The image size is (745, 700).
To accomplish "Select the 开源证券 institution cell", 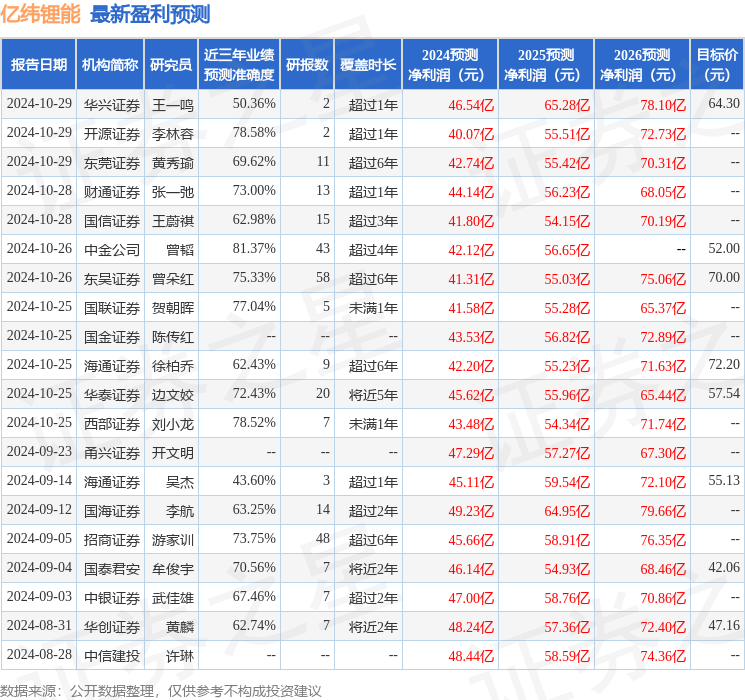I will [112, 134].
